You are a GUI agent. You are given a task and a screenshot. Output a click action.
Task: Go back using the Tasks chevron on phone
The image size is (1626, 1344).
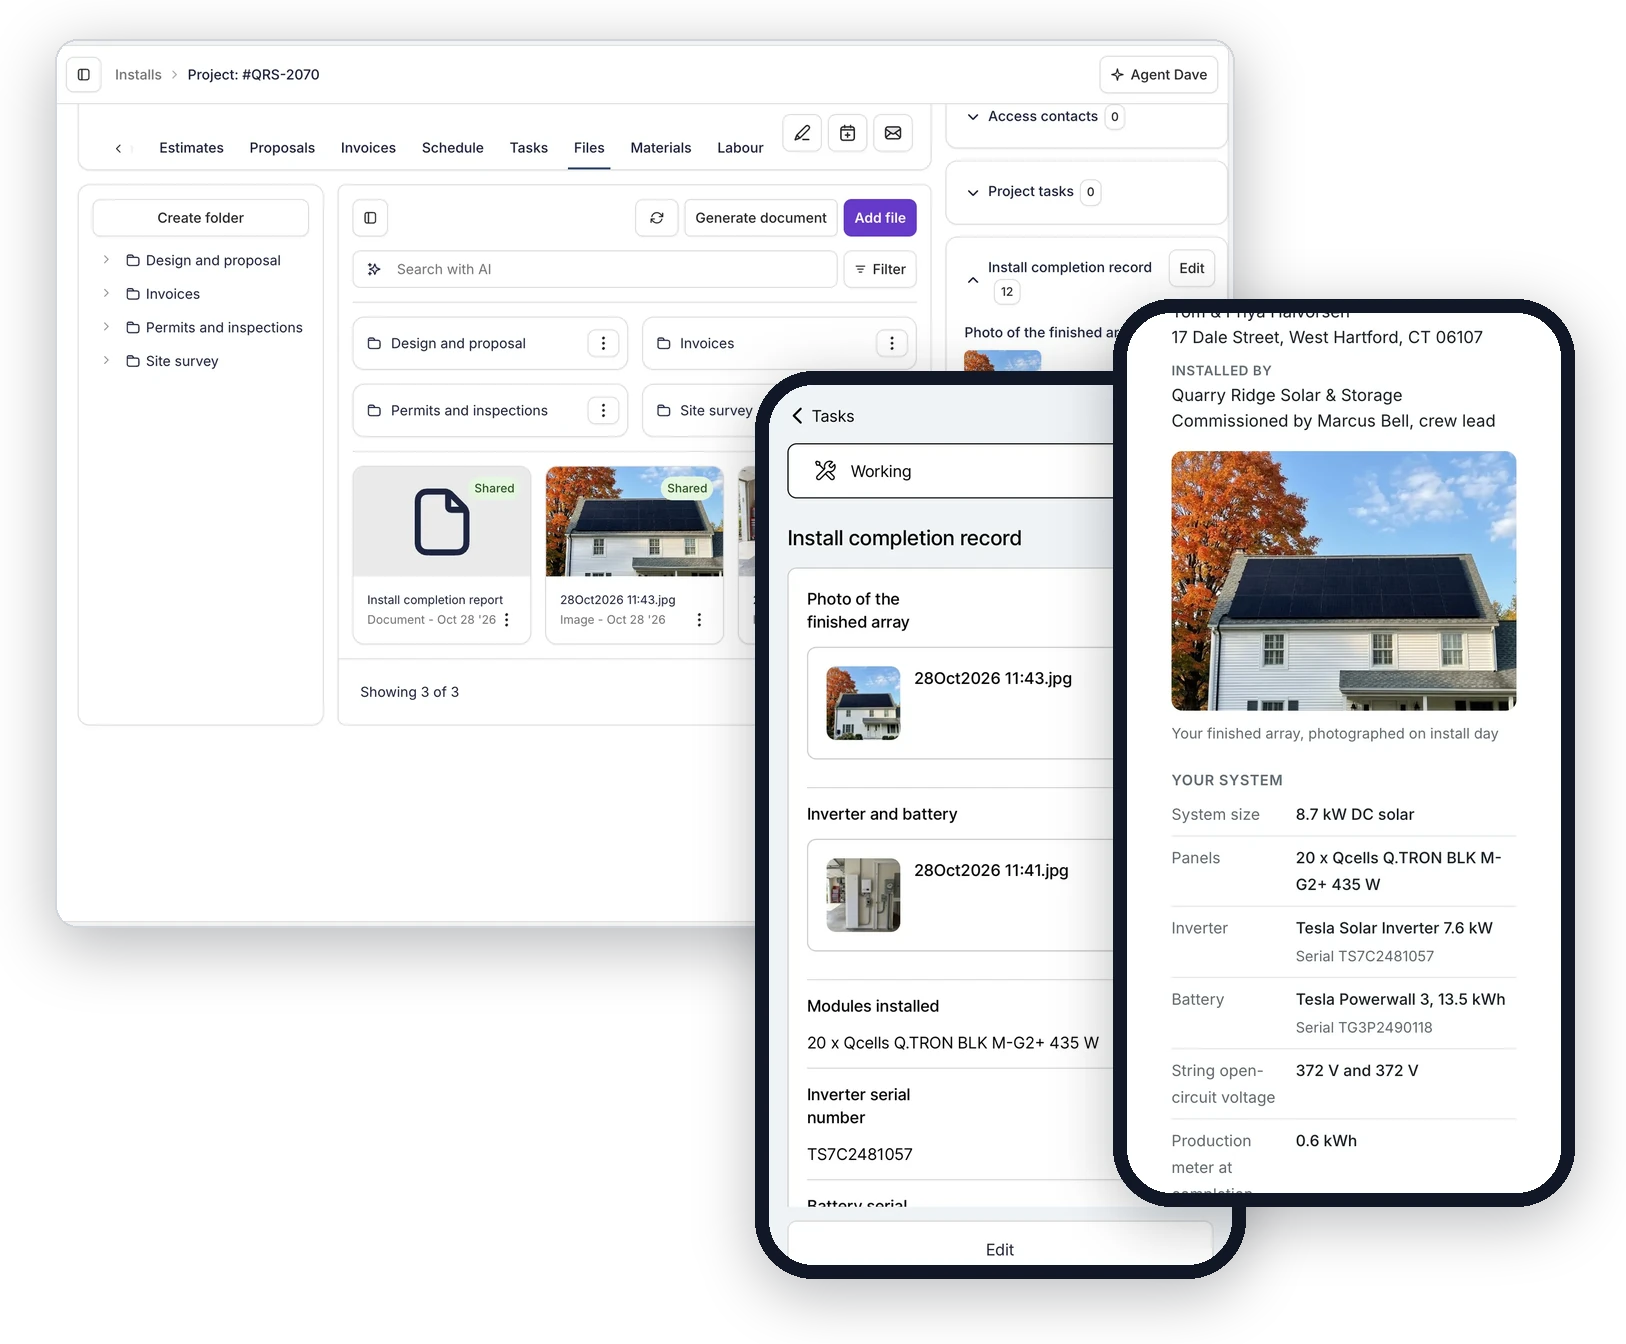click(x=797, y=416)
